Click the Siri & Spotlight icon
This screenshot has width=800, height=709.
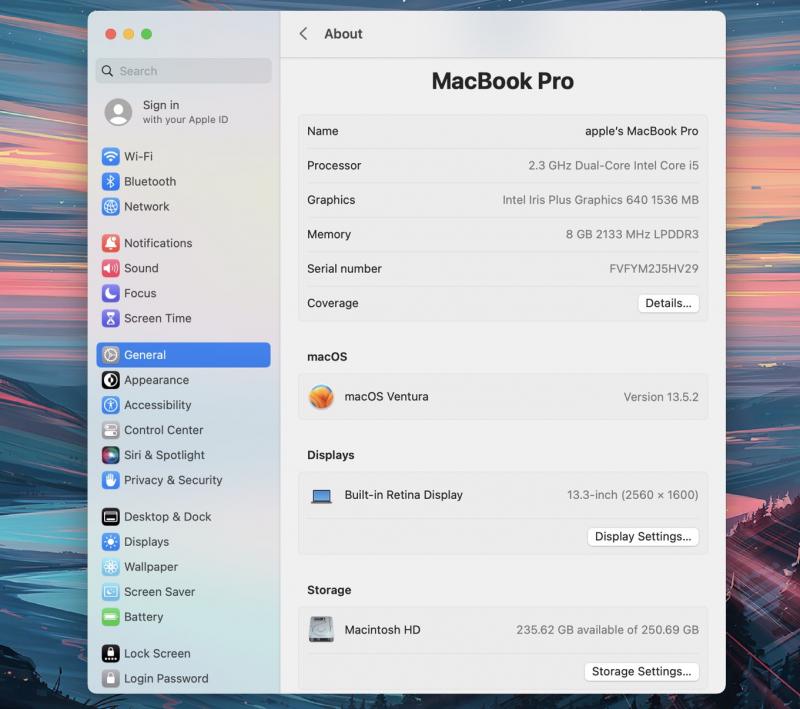111,454
